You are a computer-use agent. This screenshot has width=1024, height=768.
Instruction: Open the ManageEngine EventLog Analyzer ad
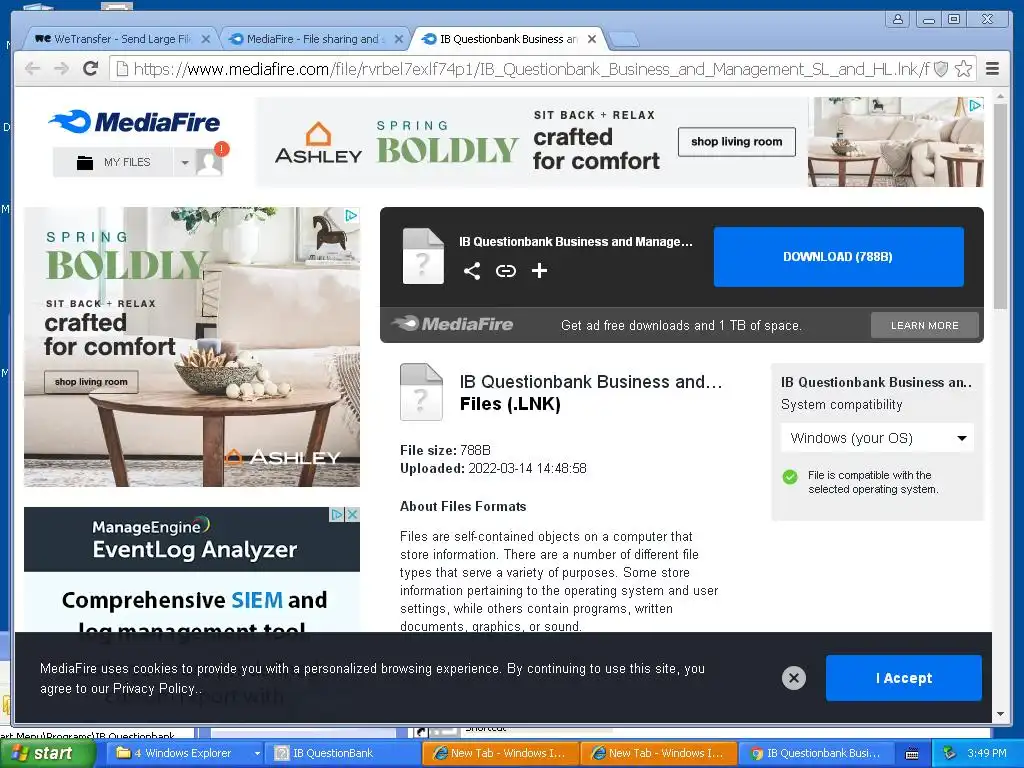tap(192, 569)
